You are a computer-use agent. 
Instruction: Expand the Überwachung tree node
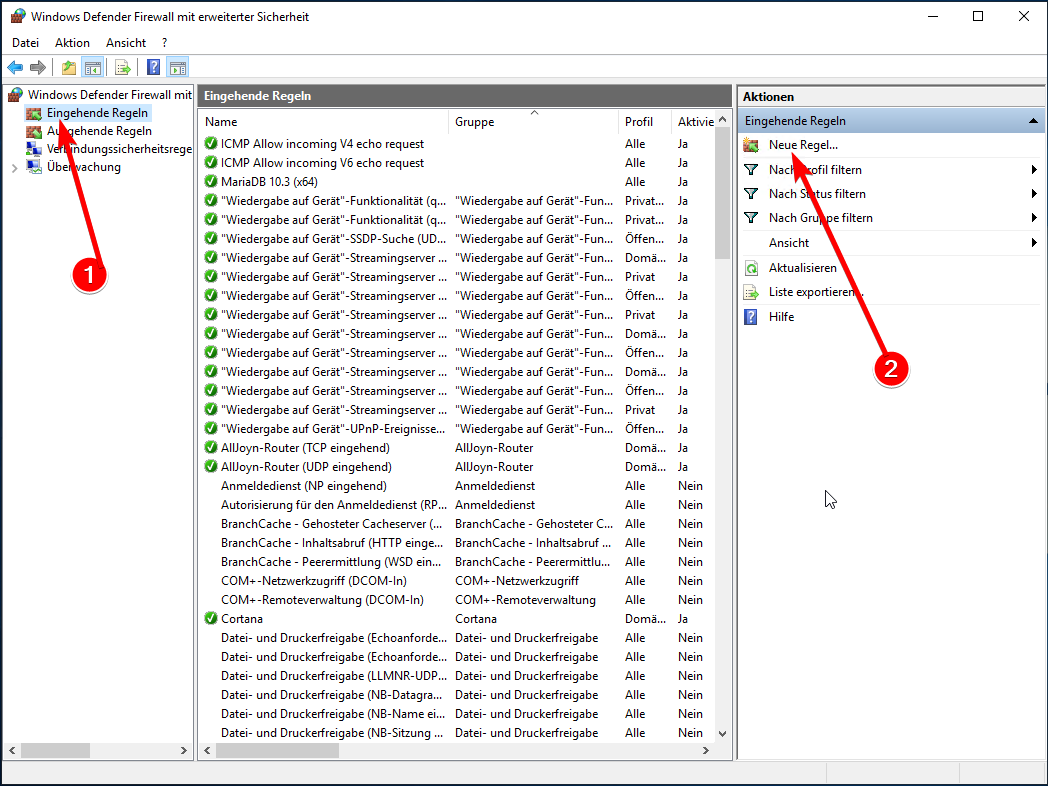15,168
